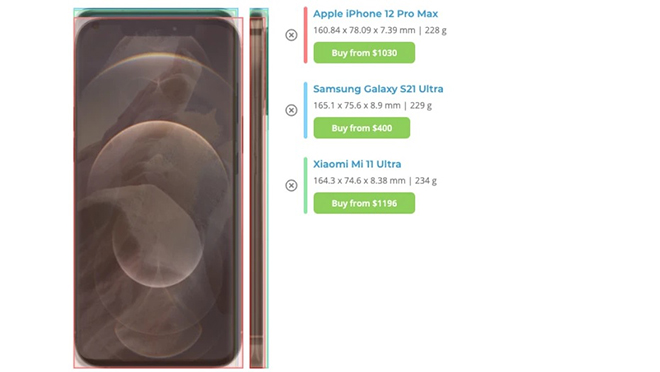660x372 pixels.
Task: Click the Buy from $400 button
Action: (x=362, y=128)
